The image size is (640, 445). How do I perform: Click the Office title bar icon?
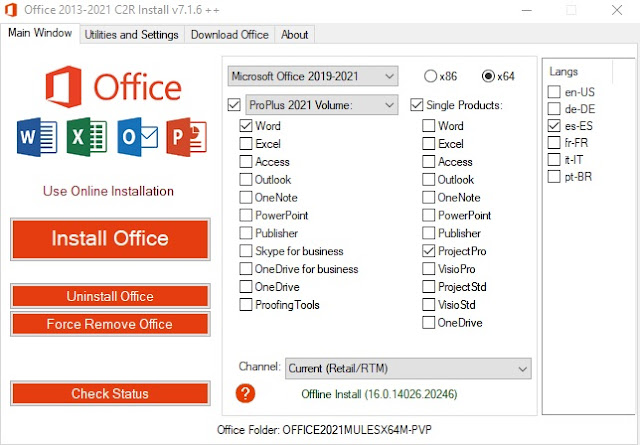click(11, 10)
